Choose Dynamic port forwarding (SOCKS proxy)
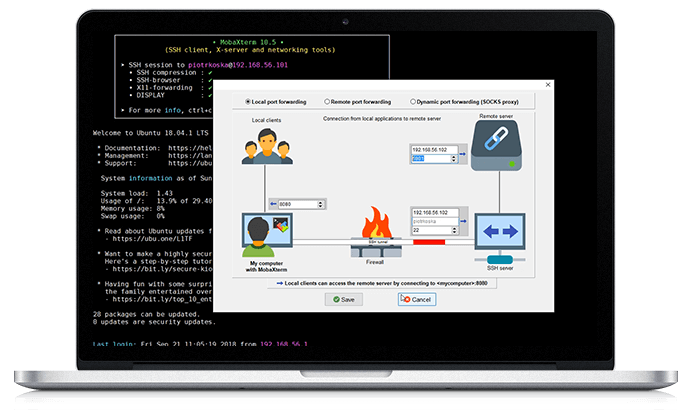Screen dimensions: 695x410 [413, 102]
